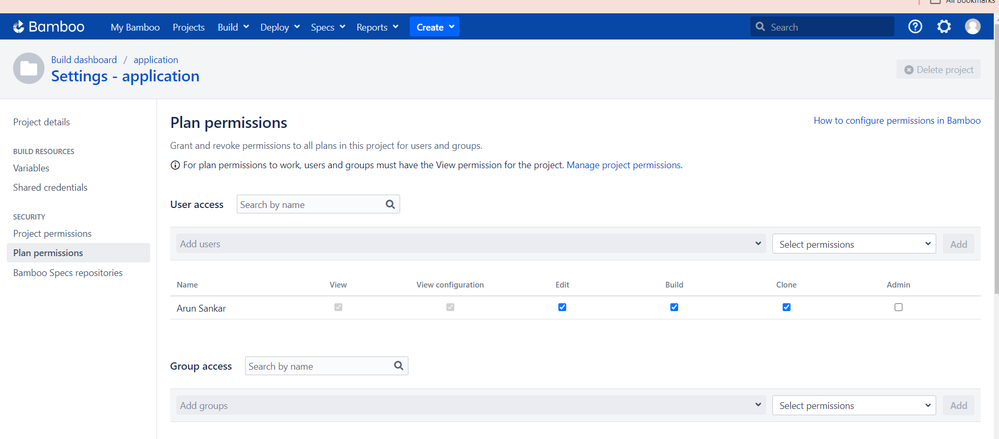Toggle Build permission for Arun Sankar

[674, 307]
